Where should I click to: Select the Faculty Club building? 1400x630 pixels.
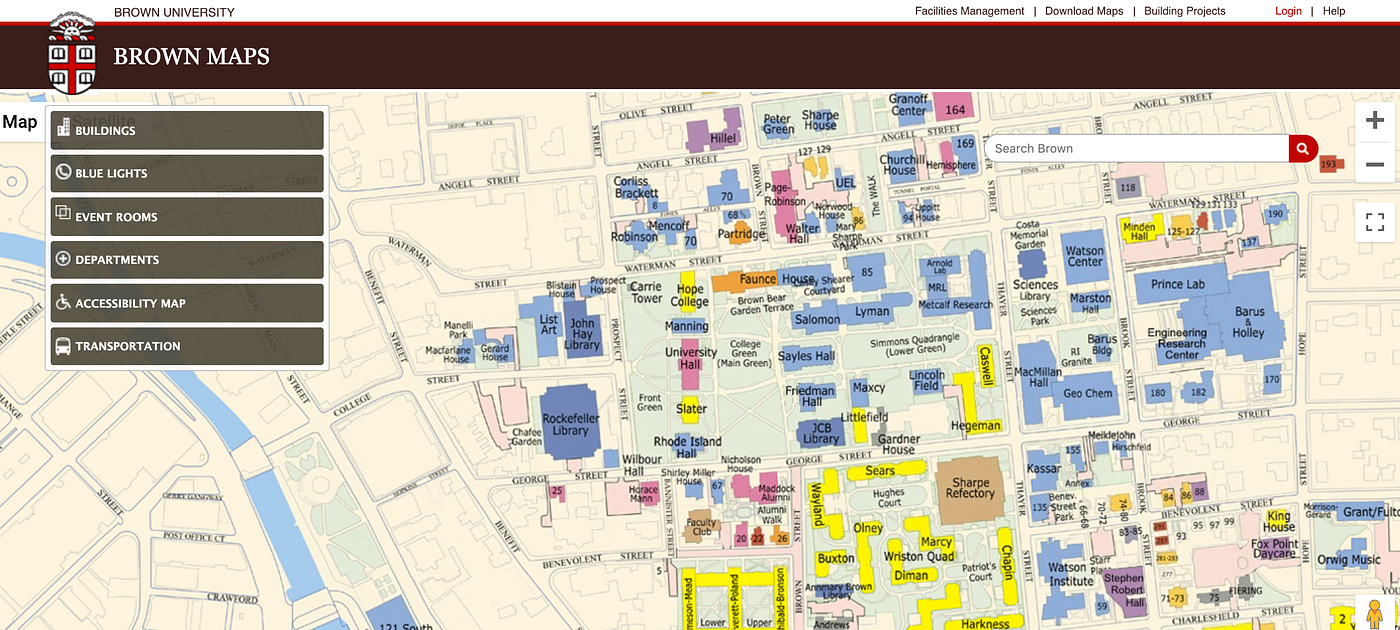(x=701, y=526)
